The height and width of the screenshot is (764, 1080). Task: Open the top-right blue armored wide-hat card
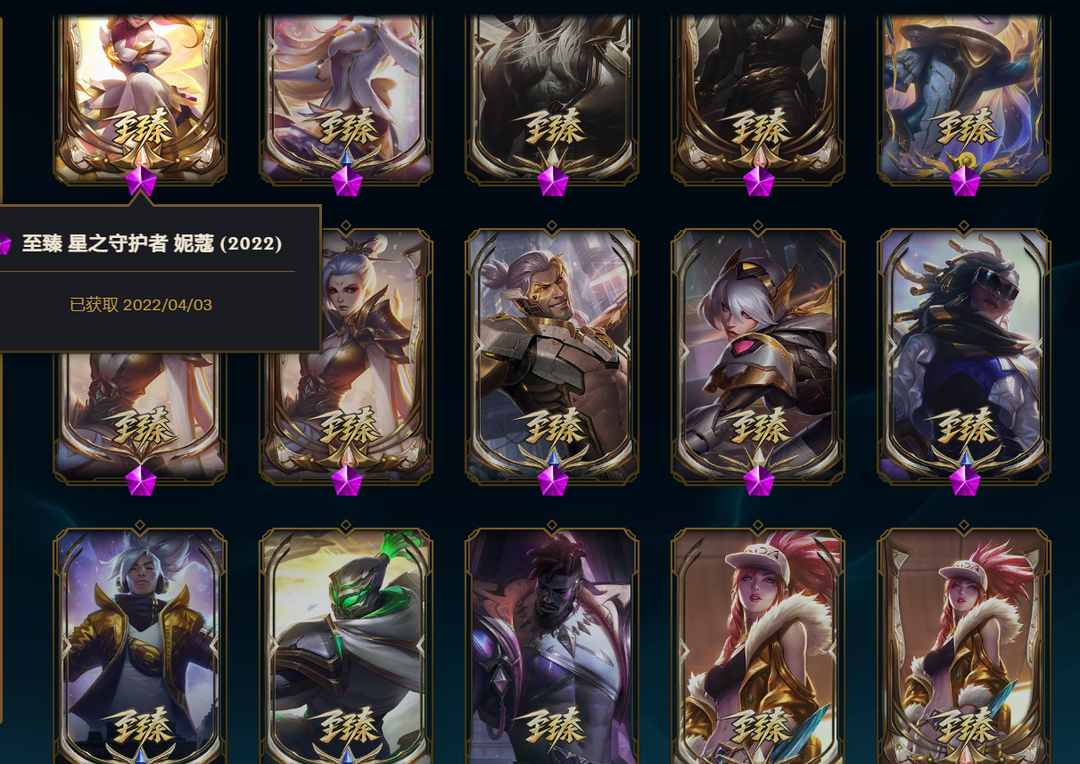964,100
